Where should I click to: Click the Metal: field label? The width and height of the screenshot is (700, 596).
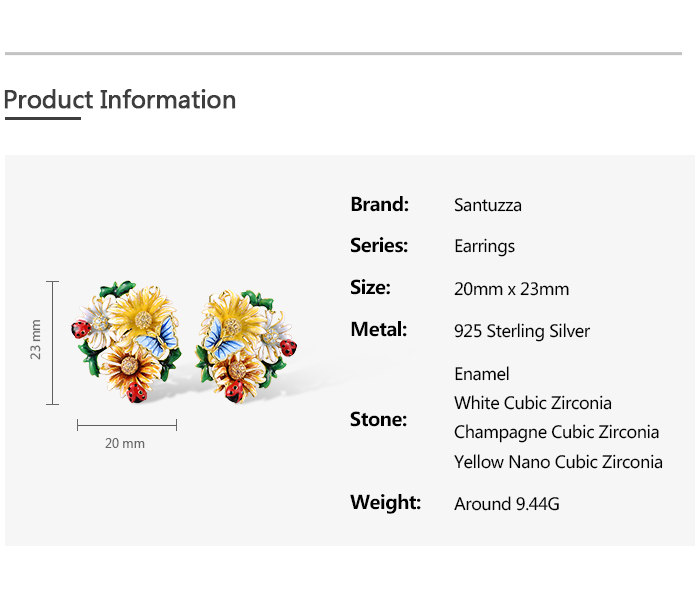(x=379, y=330)
